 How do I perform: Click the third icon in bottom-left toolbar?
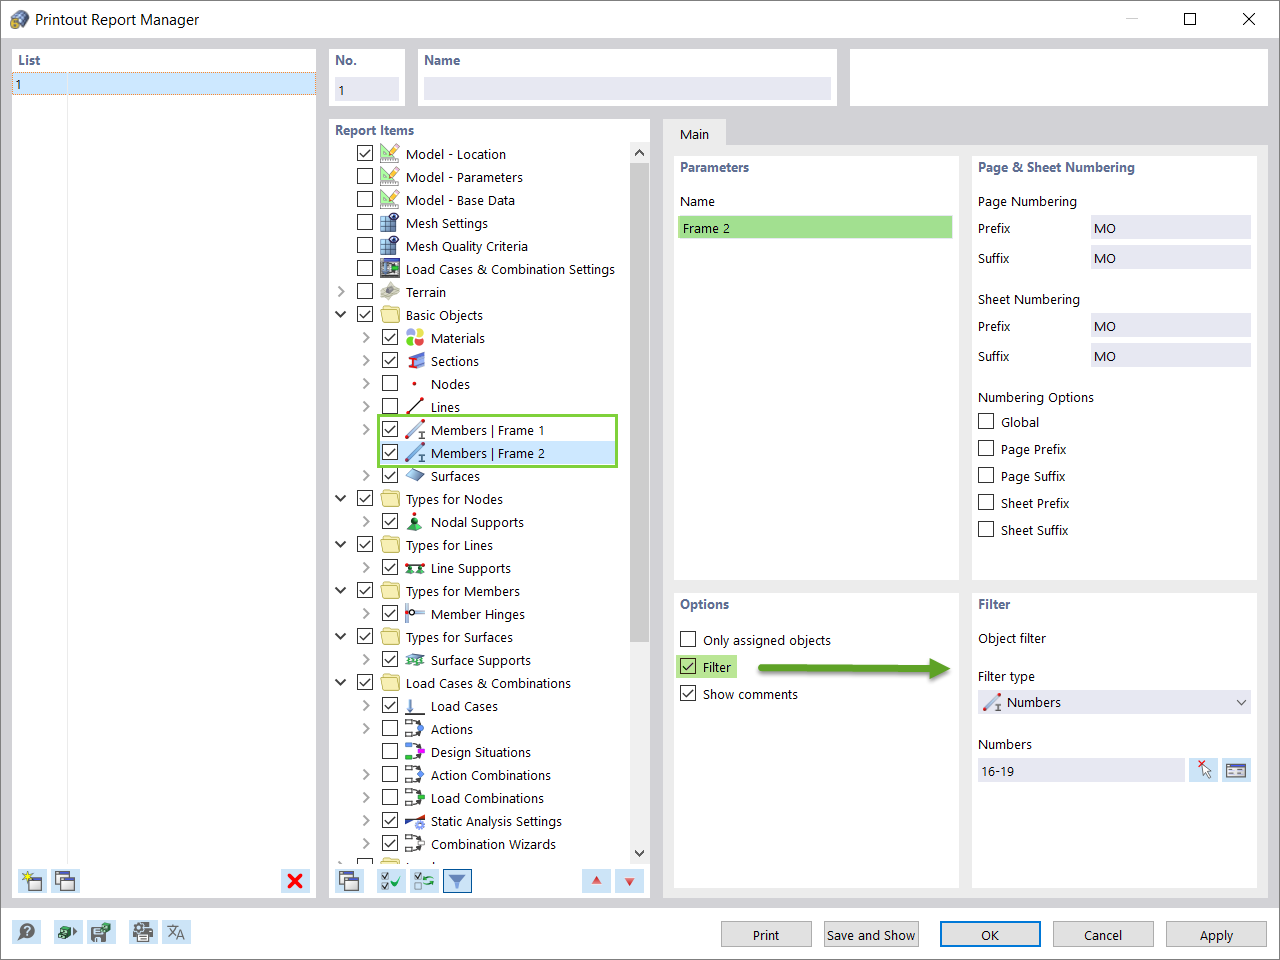[x=101, y=932]
